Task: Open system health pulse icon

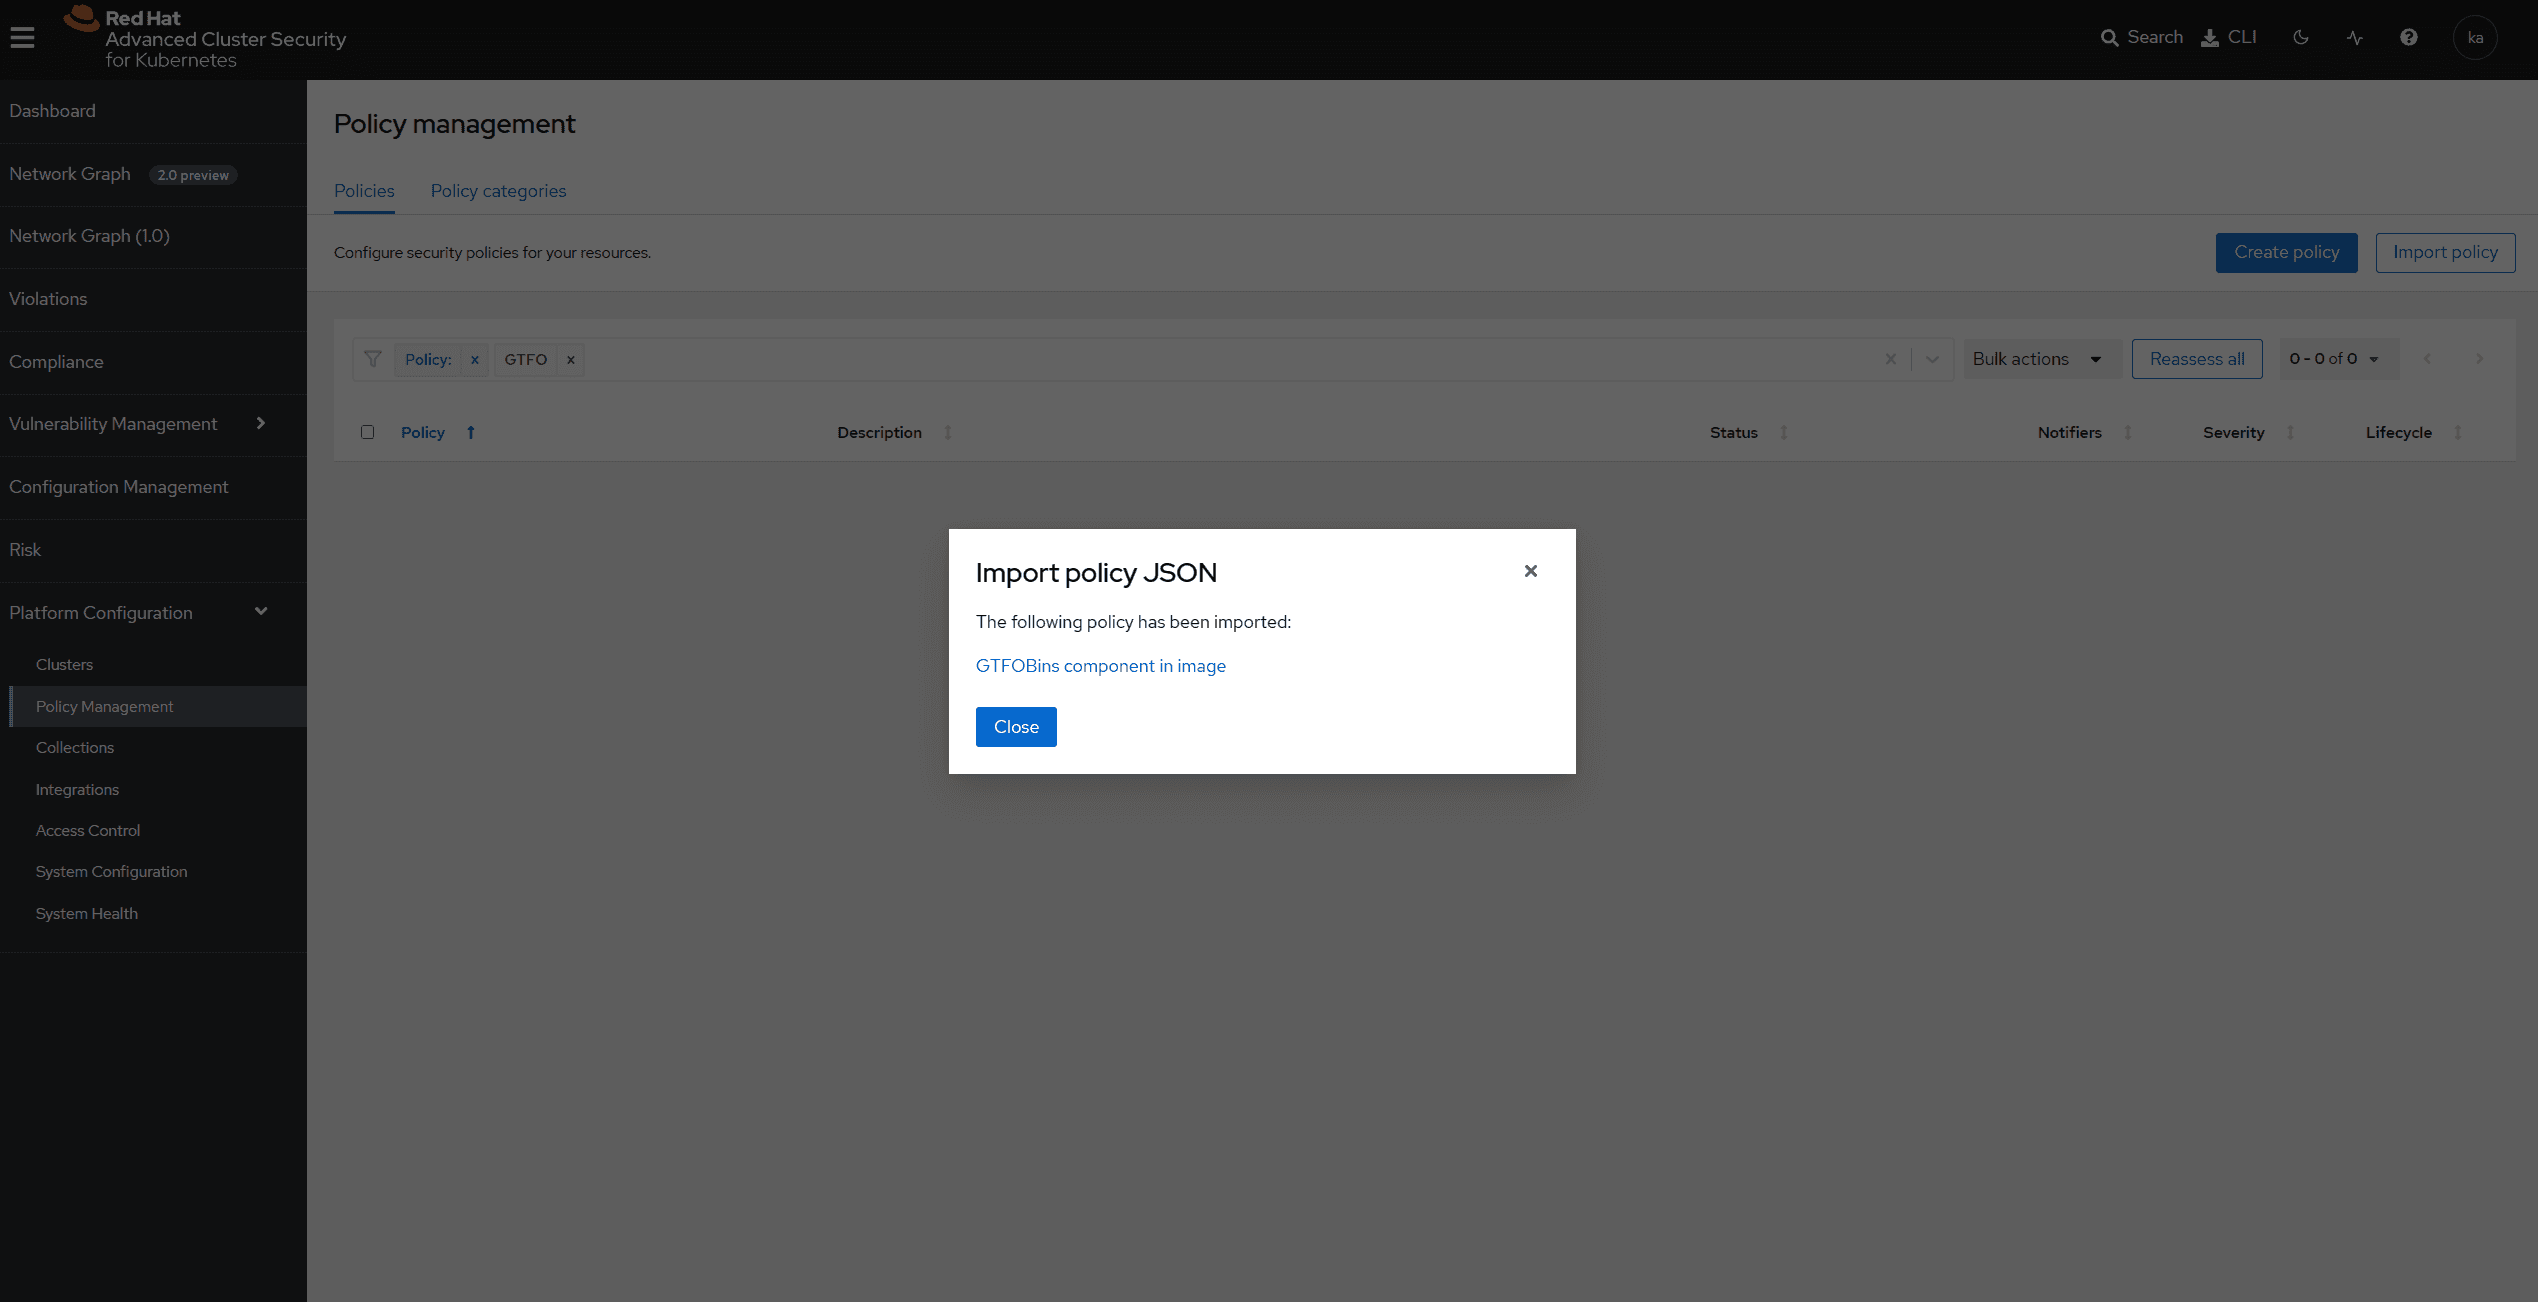Action: (2355, 37)
